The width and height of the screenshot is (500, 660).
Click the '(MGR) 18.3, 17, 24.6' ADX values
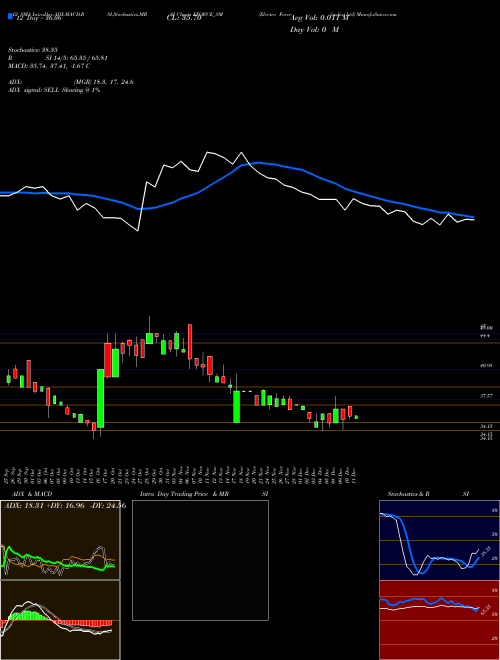point(104,82)
